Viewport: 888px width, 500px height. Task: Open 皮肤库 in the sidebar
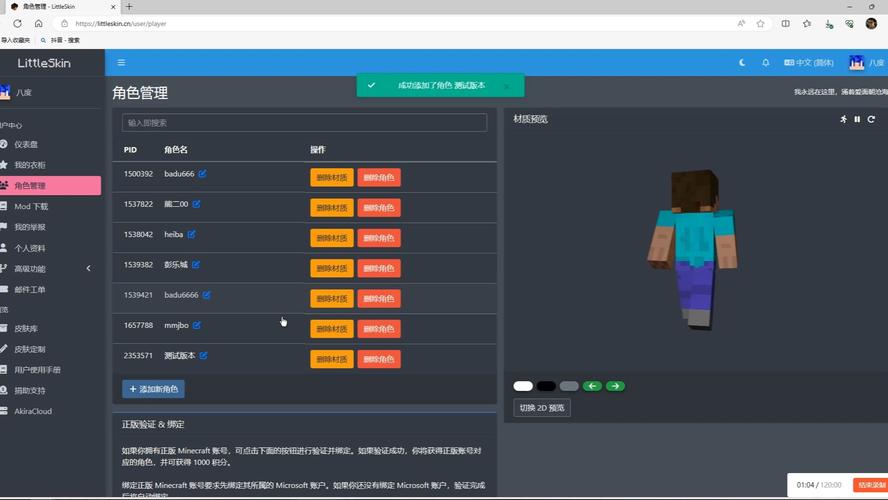26,328
